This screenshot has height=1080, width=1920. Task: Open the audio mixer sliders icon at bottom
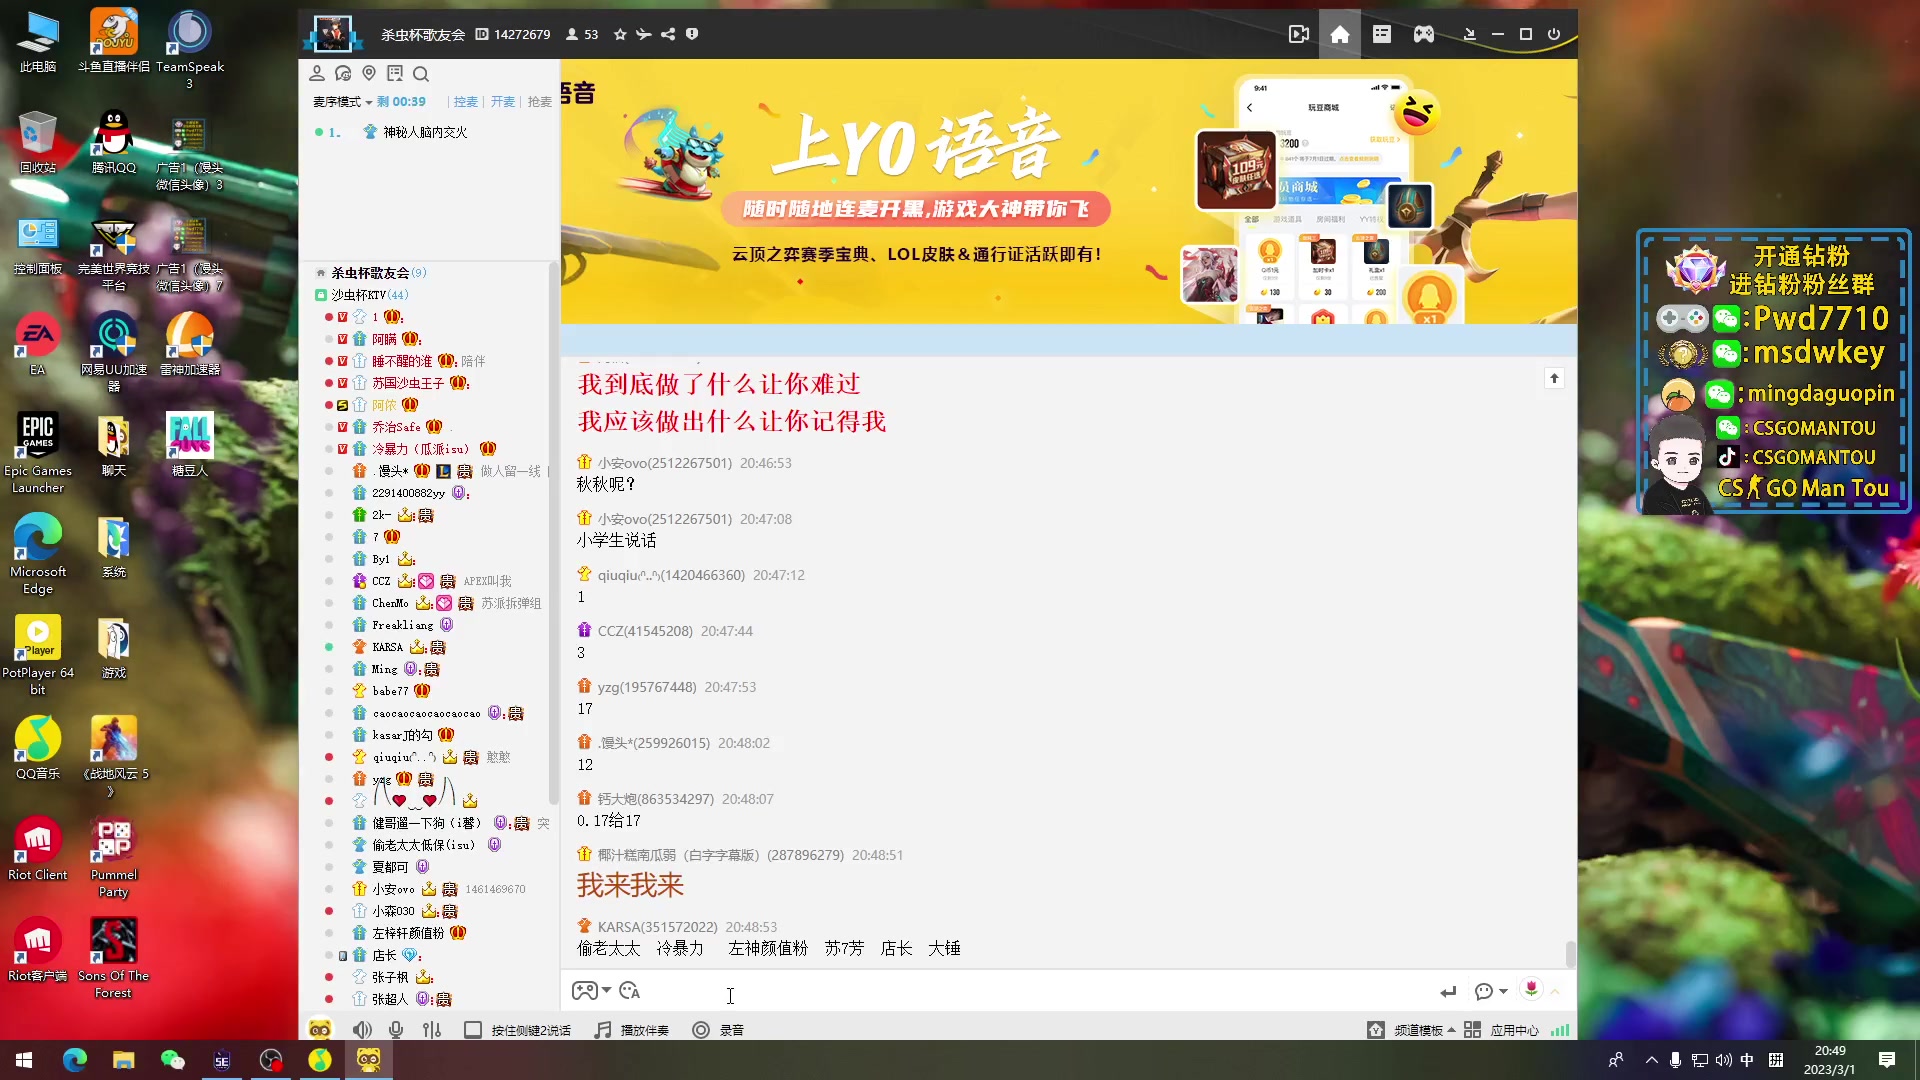(x=430, y=1029)
